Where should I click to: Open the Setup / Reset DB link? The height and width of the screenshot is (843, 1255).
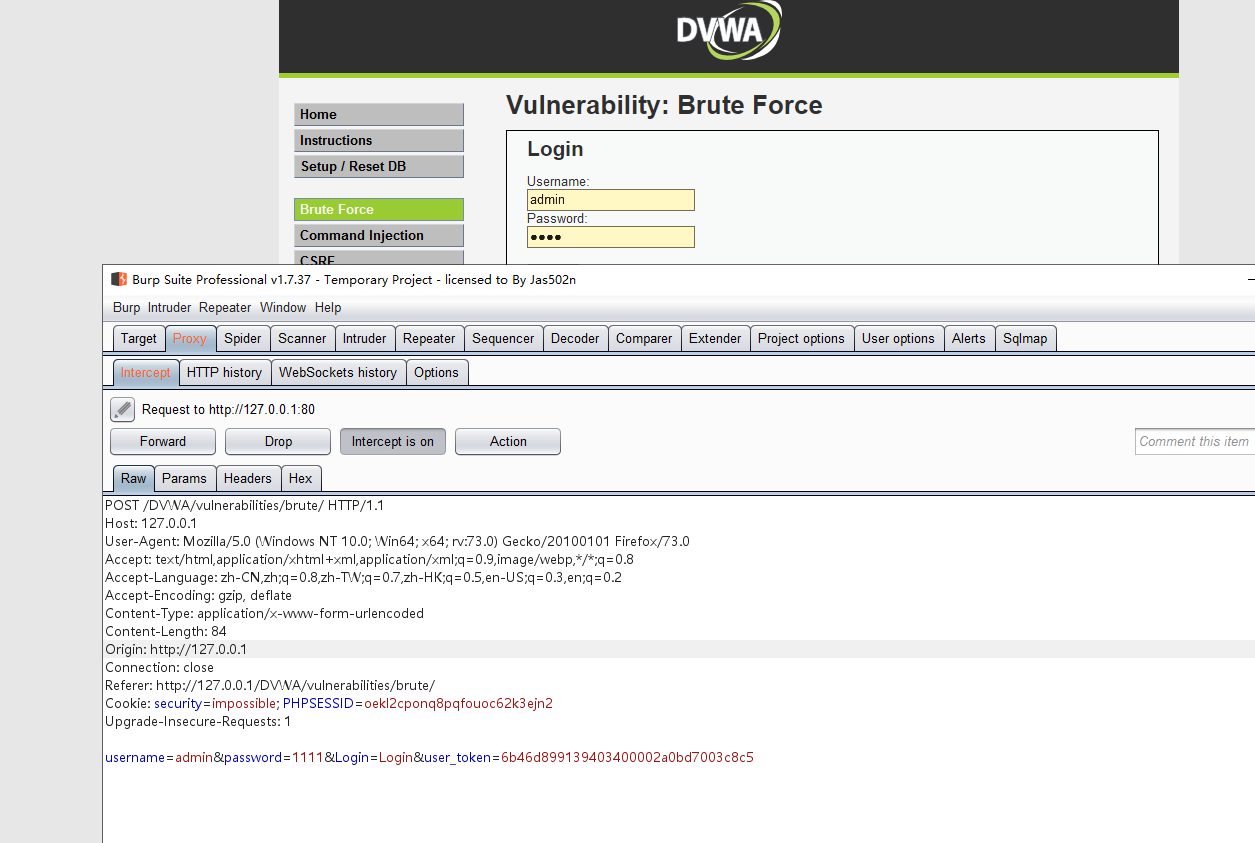tap(379, 166)
